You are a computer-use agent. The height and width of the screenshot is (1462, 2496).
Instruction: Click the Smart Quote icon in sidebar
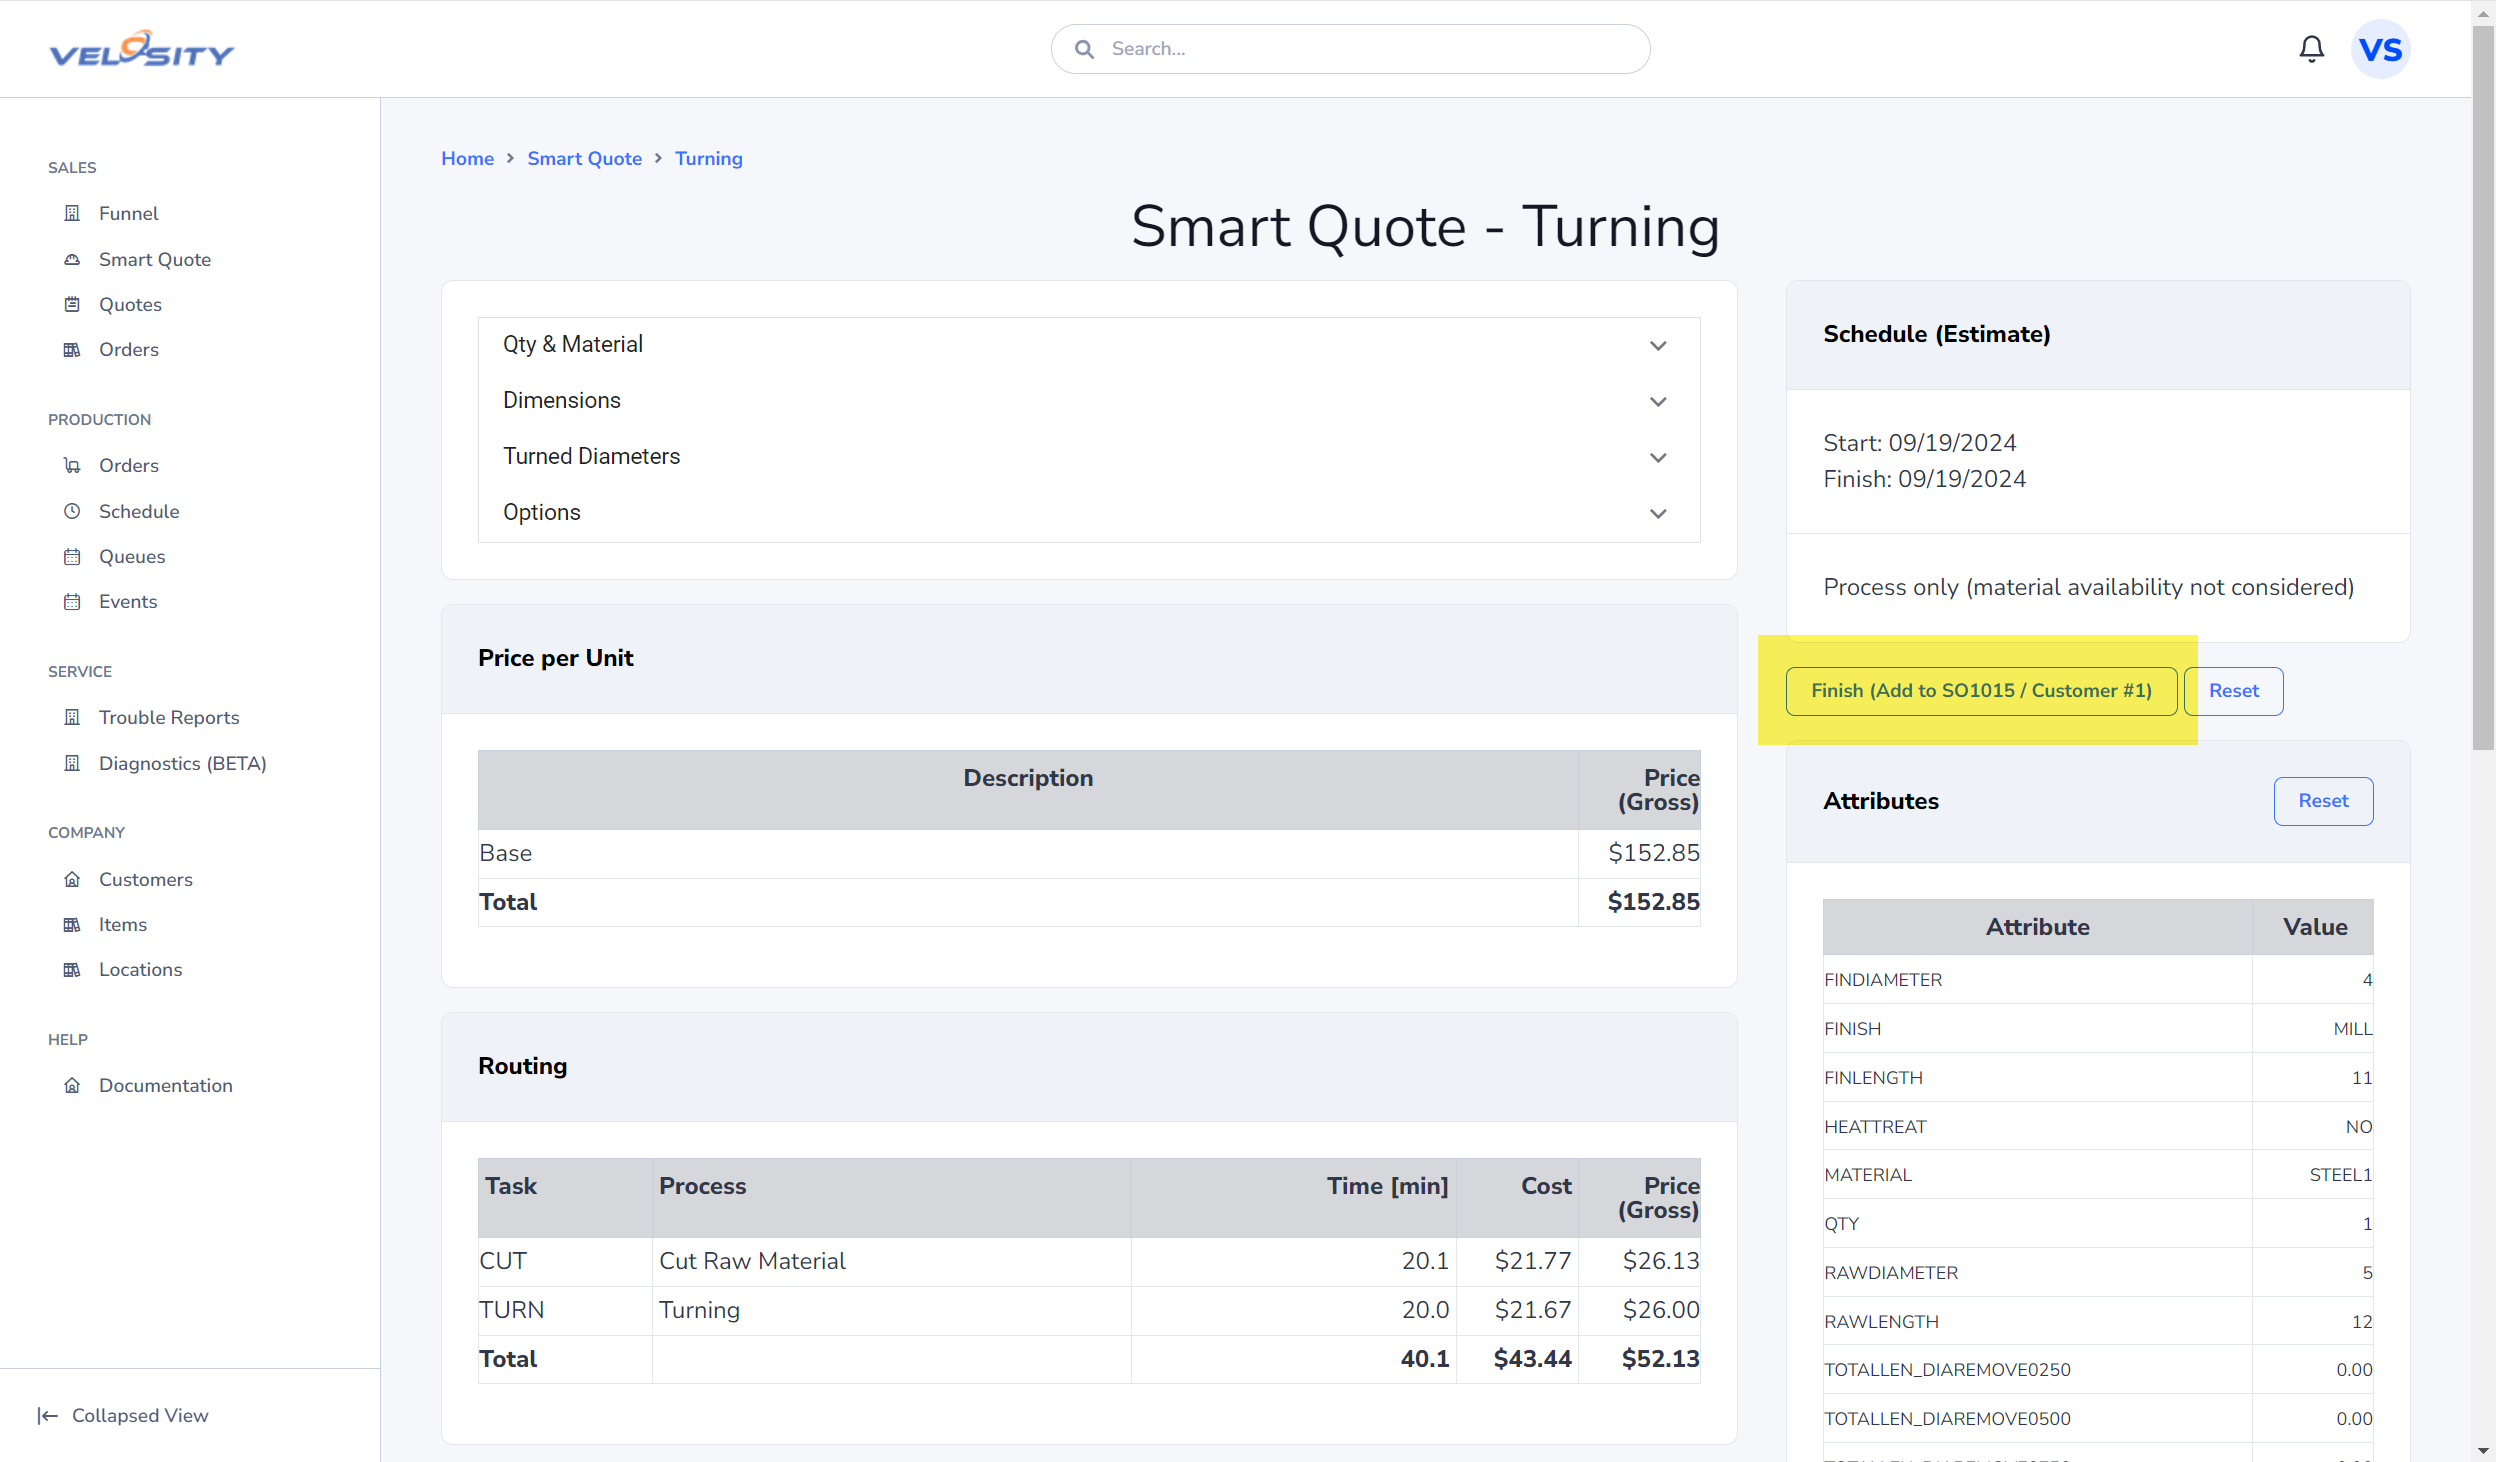[71, 259]
